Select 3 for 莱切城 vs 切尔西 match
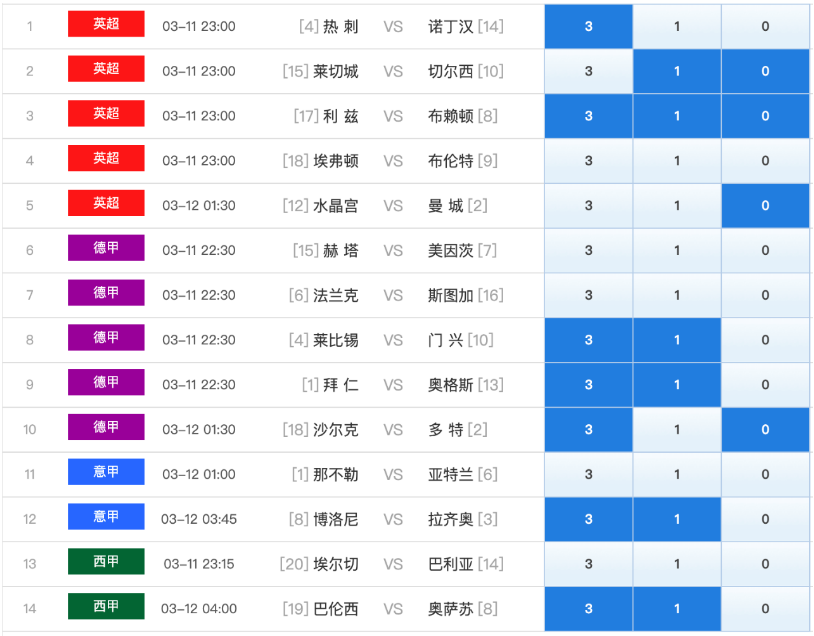Screen dimensions: 814x636 (x=588, y=71)
